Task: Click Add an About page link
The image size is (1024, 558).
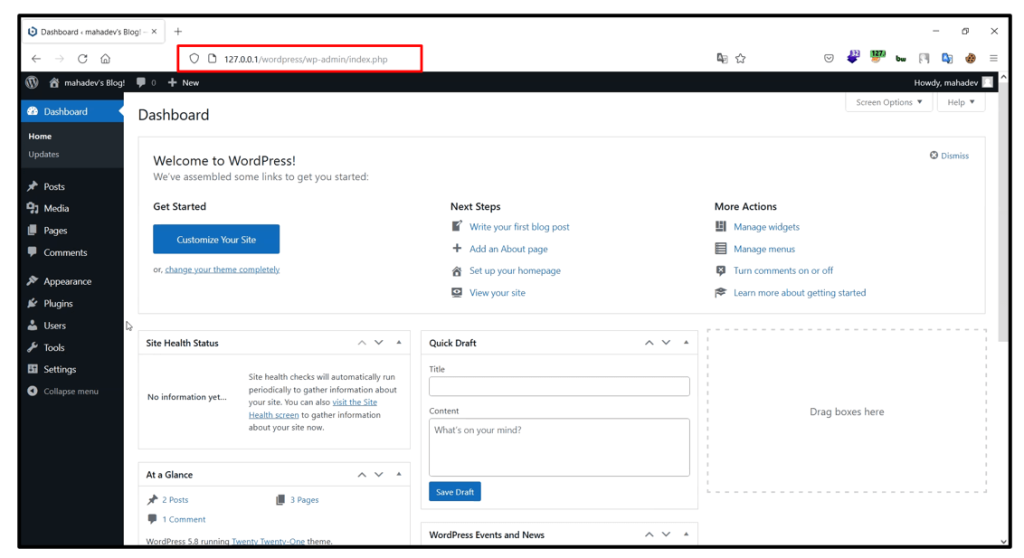Action: [508, 249]
